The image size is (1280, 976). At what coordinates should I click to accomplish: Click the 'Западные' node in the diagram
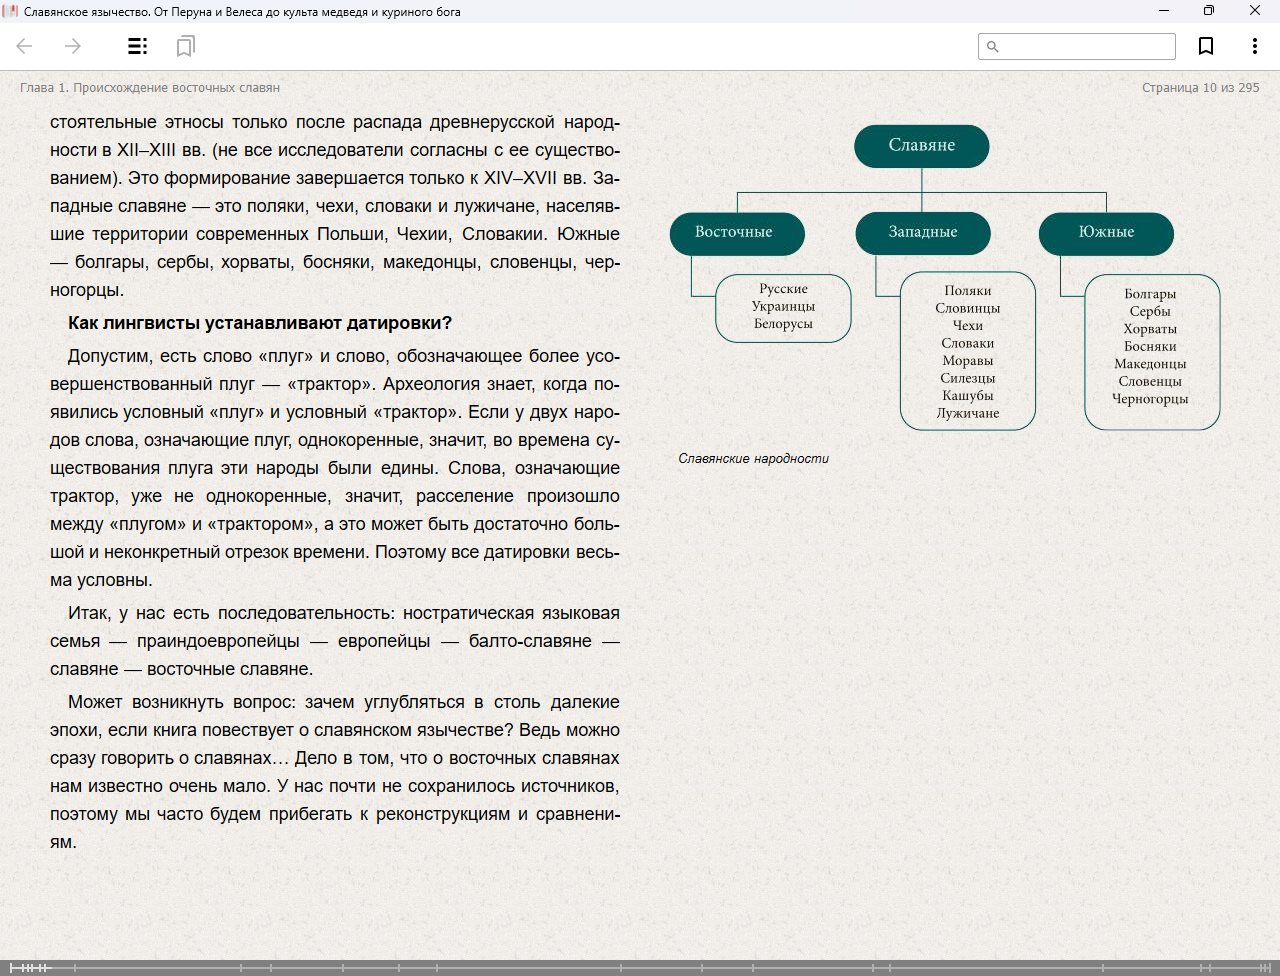click(922, 233)
